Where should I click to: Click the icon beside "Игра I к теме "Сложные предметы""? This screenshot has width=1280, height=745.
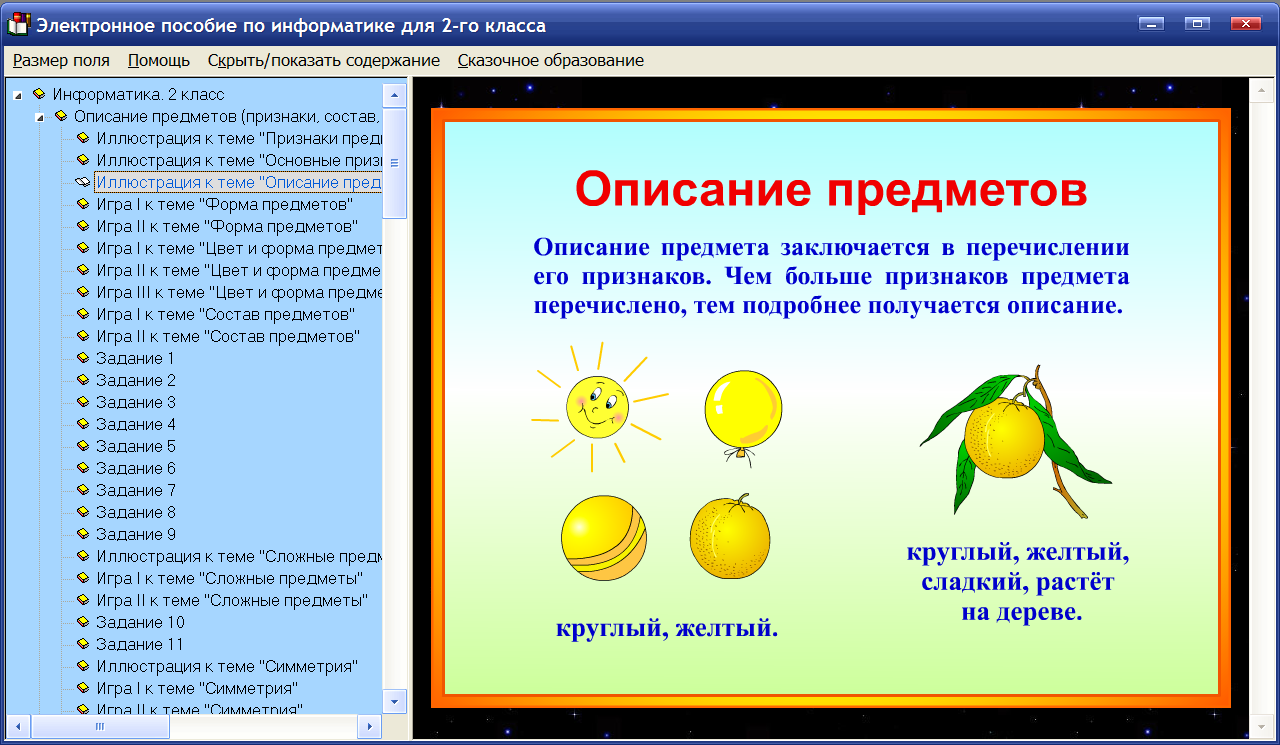click(81, 578)
